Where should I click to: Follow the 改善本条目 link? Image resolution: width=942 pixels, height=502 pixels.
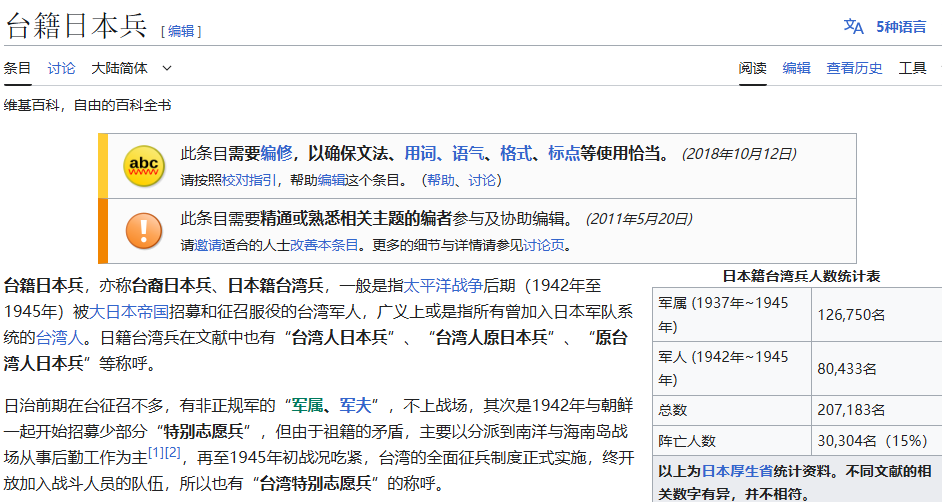[324, 245]
